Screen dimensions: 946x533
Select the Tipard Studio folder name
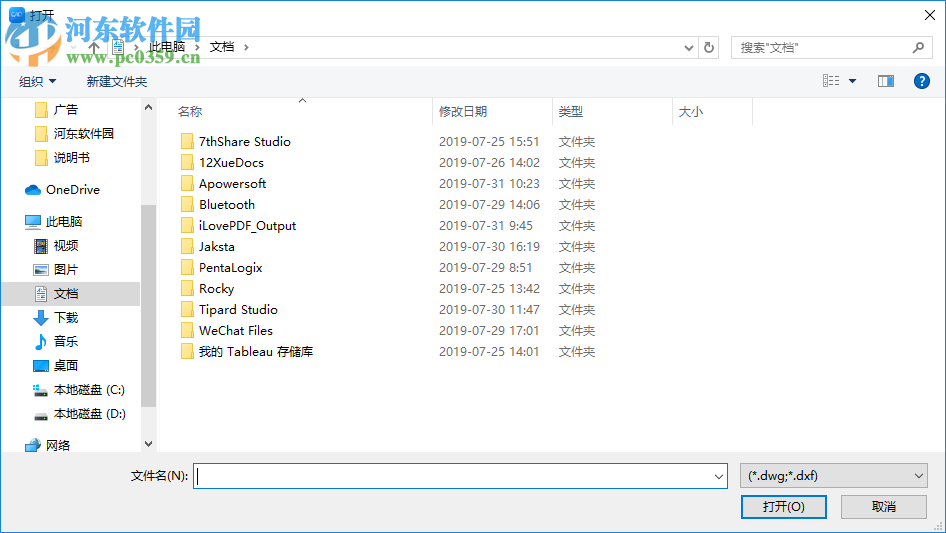[x=238, y=310]
